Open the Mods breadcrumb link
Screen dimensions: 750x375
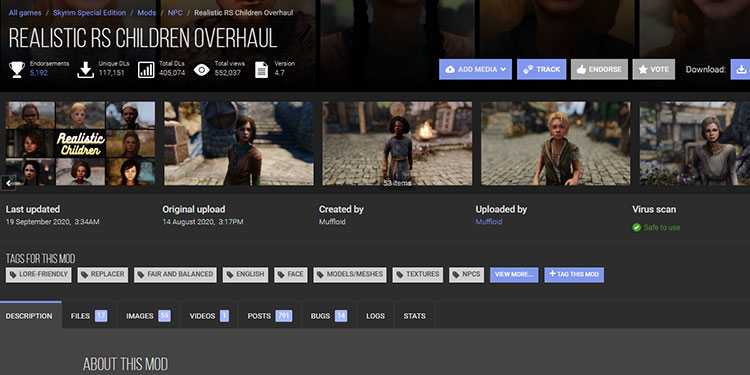pos(146,13)
